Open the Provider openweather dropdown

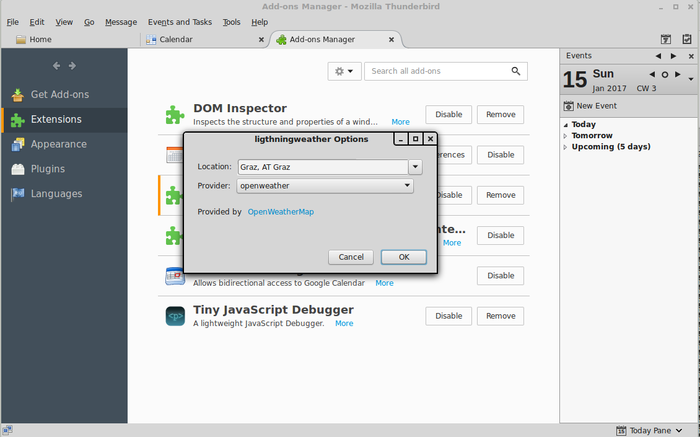pos(325,186)
